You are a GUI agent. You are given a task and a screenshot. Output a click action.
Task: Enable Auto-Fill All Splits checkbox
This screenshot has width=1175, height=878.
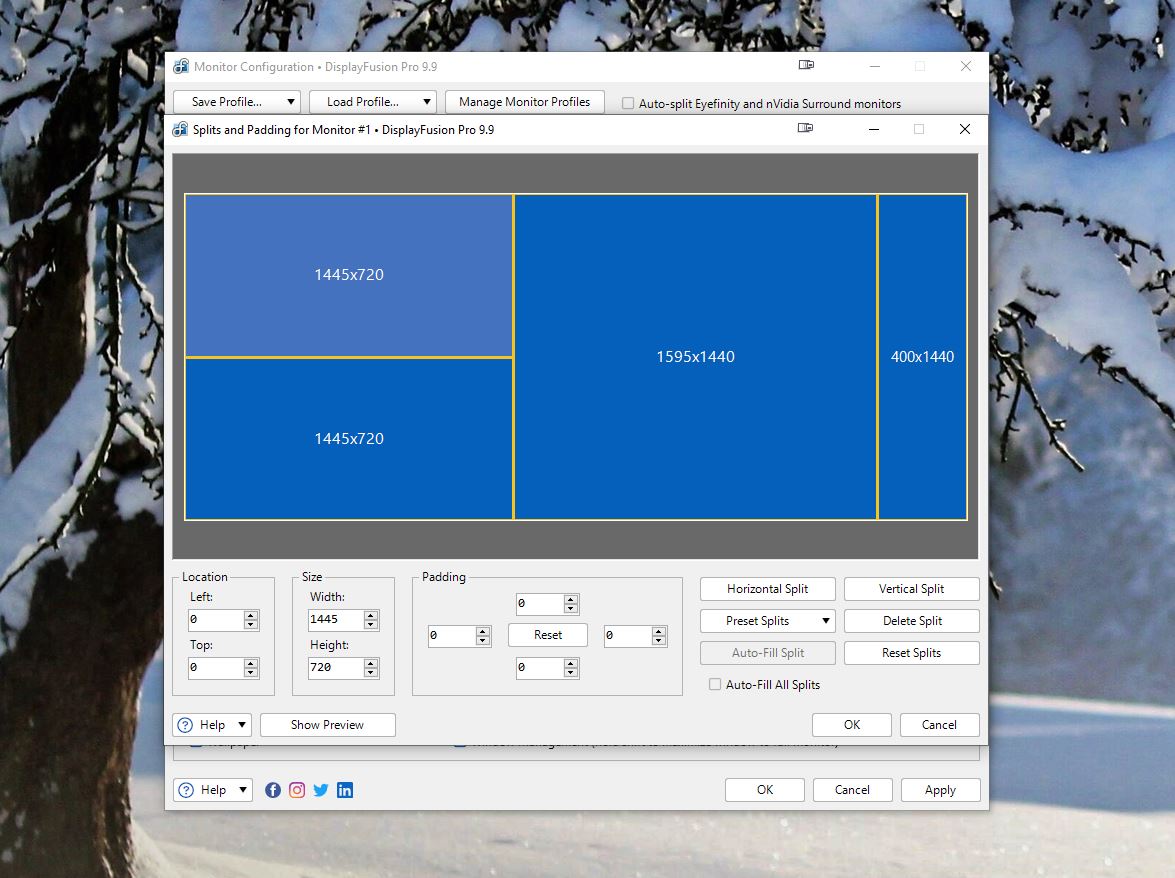click(715, 684)
